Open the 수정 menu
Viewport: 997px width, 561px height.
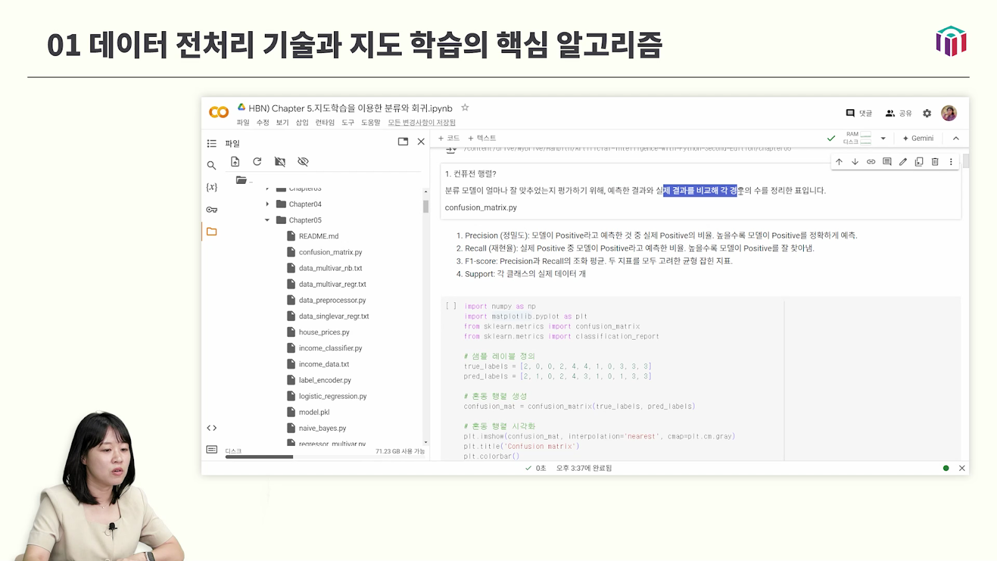click(263, 123)
